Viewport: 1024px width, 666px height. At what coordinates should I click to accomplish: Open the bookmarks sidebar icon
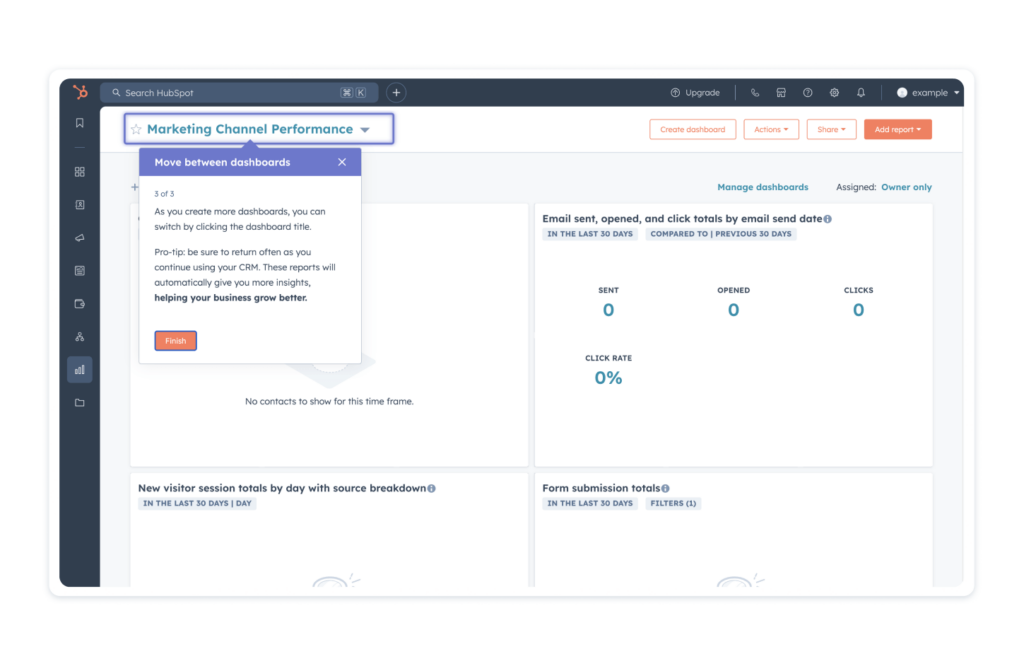[x=80, y=123]
